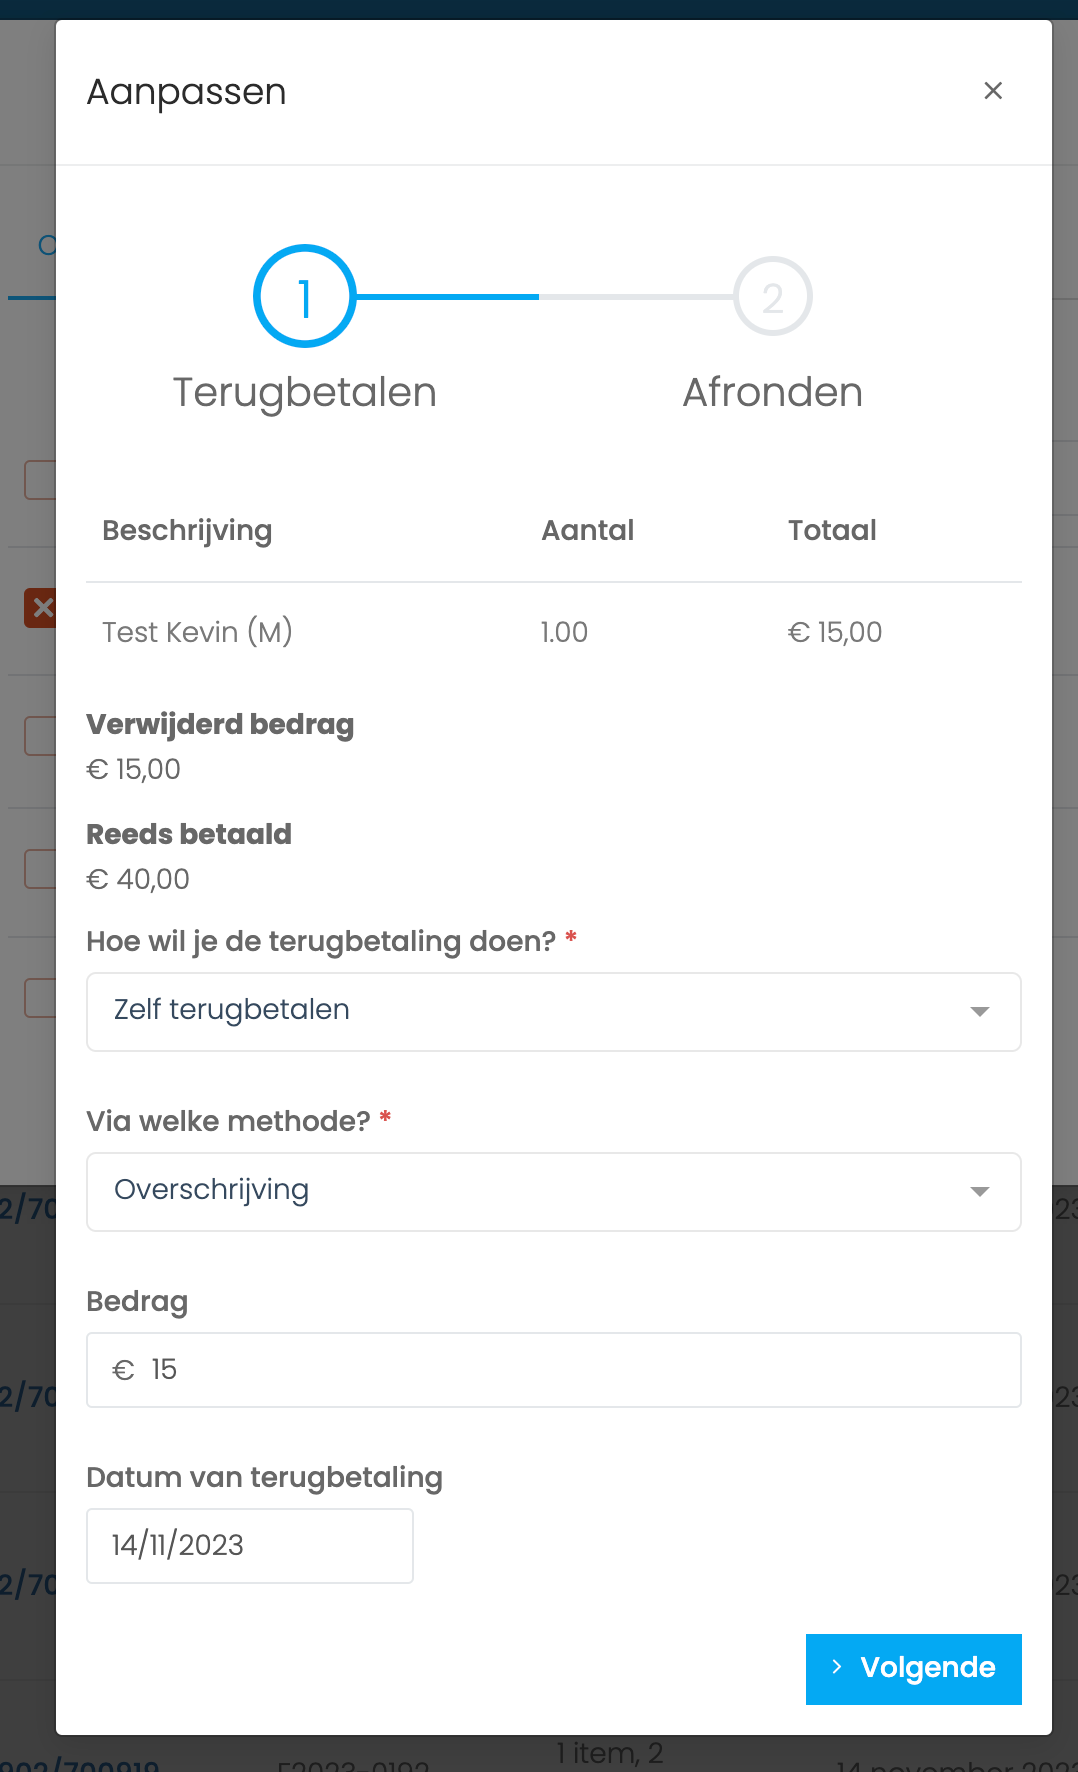Select the 'Test Kevin (M)' row
The height and width of the screenshot is (1772, 1078).
[554, 632]
